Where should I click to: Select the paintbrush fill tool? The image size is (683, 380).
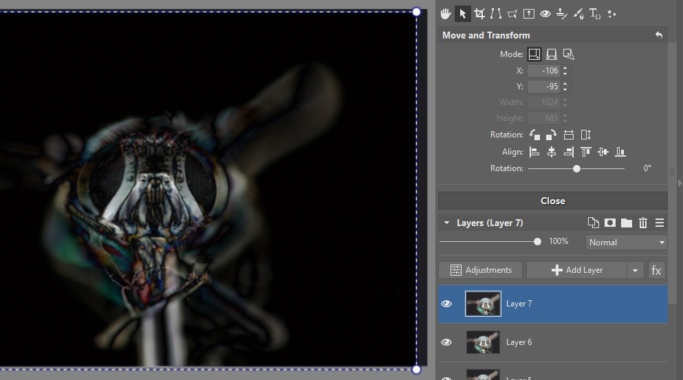[578, 14]
